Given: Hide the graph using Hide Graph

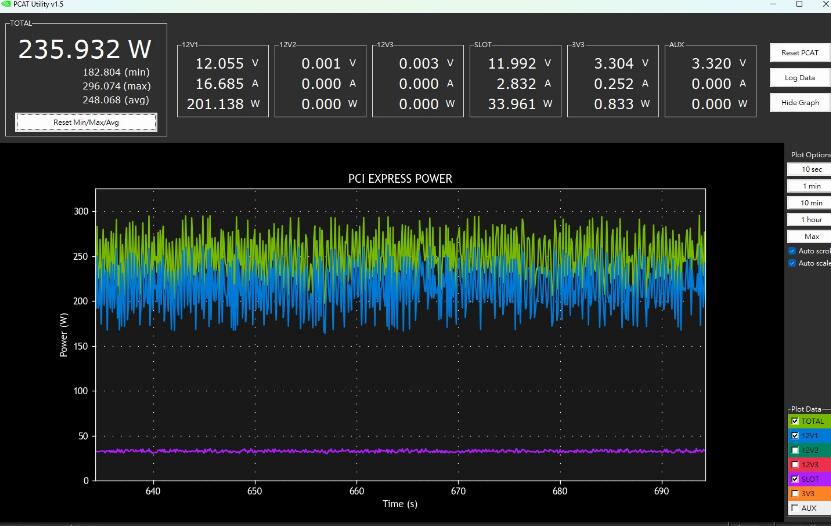Looking at the screenshot, I should coord(799,102).
